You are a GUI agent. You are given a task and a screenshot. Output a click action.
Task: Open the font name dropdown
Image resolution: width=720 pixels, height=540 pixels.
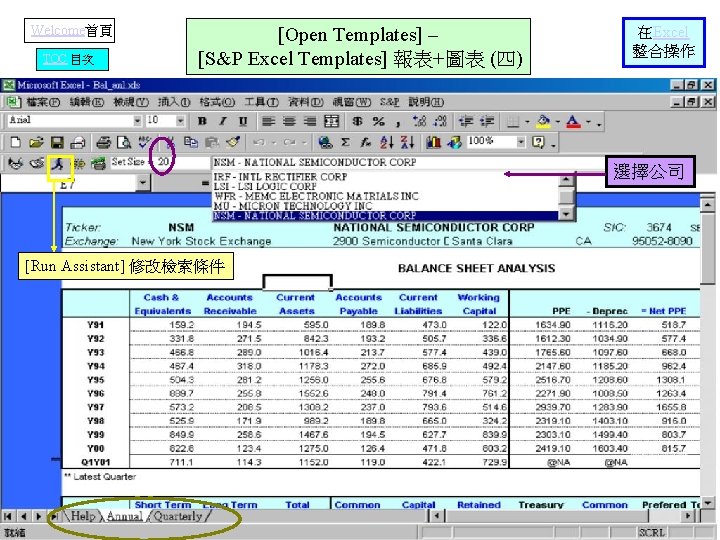(x=137, y=121)
